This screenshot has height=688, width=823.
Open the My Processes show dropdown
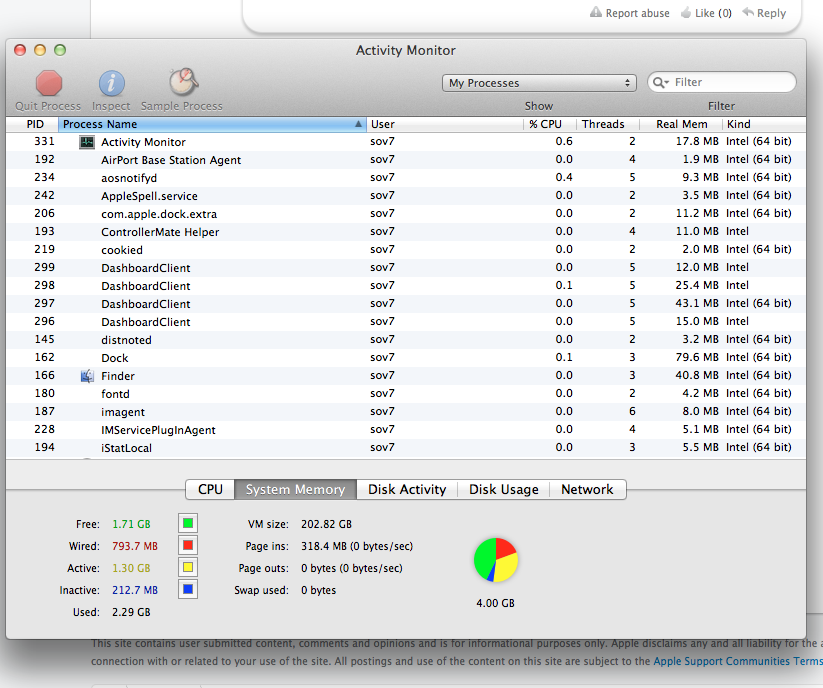coord(539,83)
